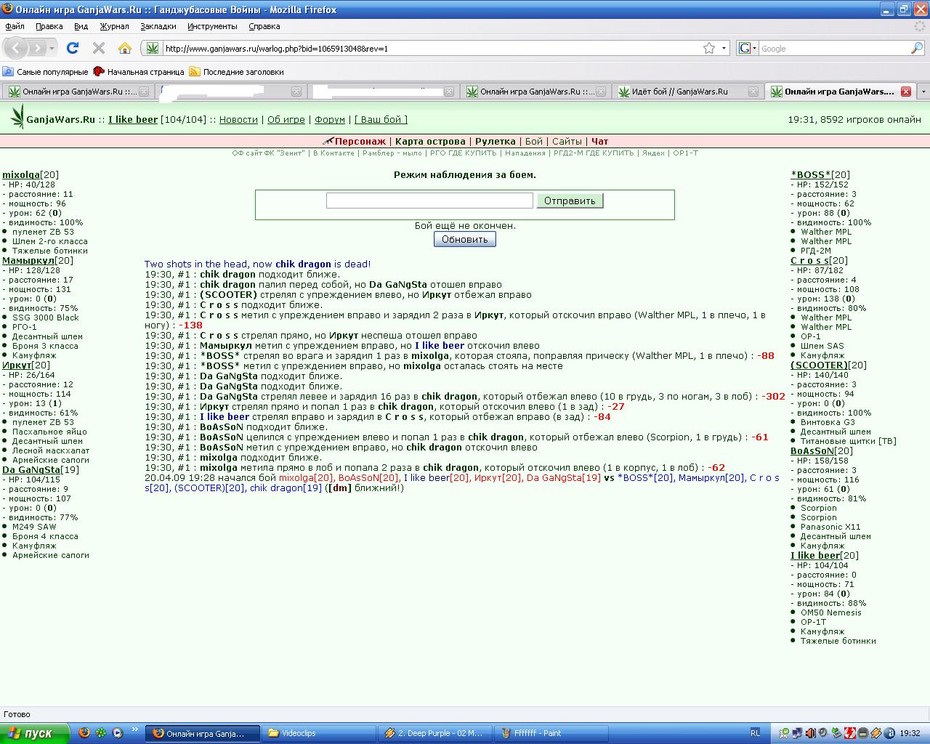930x744 pixels.
Task: Click the green ICQ flower quick launch icon
Action: pos(101,733)
